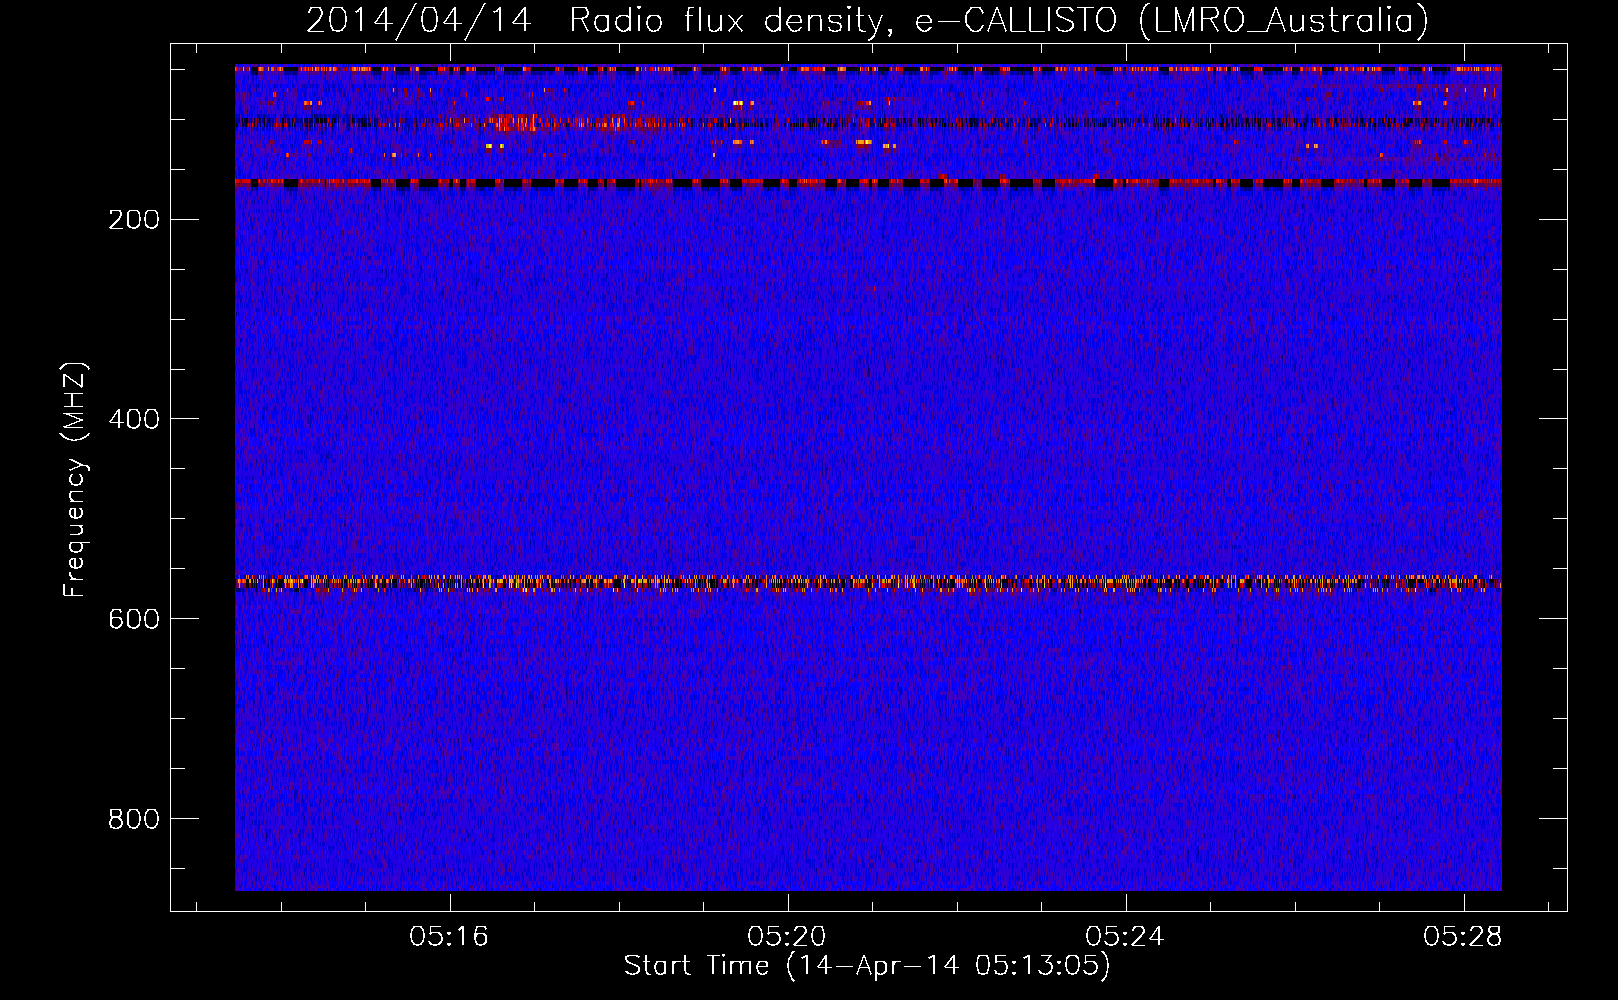Click the 05:16 time axis label
Image resolution: width=1618 pixels, height=1000 pixels.
(x=449, y=937)
